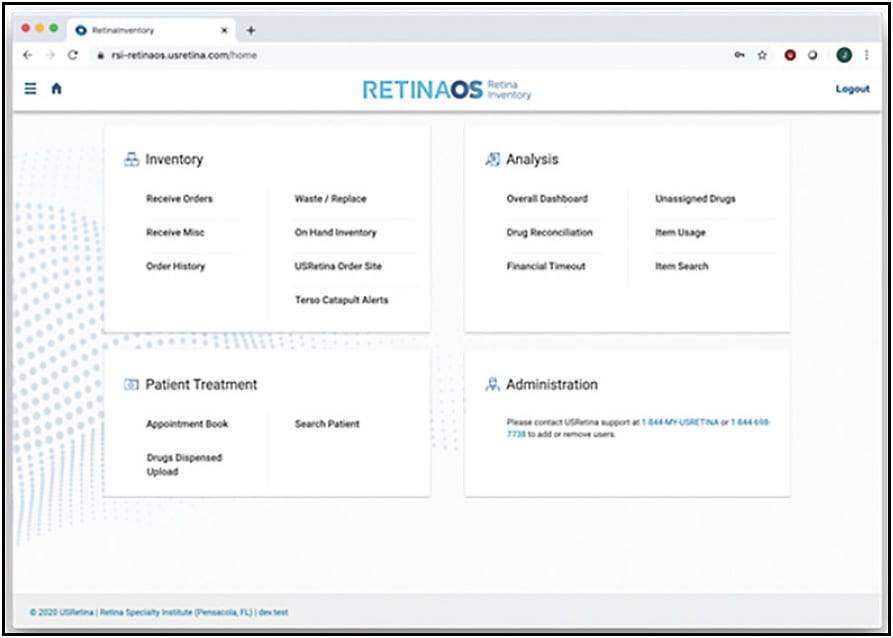This screenshot has width=893, height=638.
Task: Click the browser profile avatar
Action: coord(845,55)
